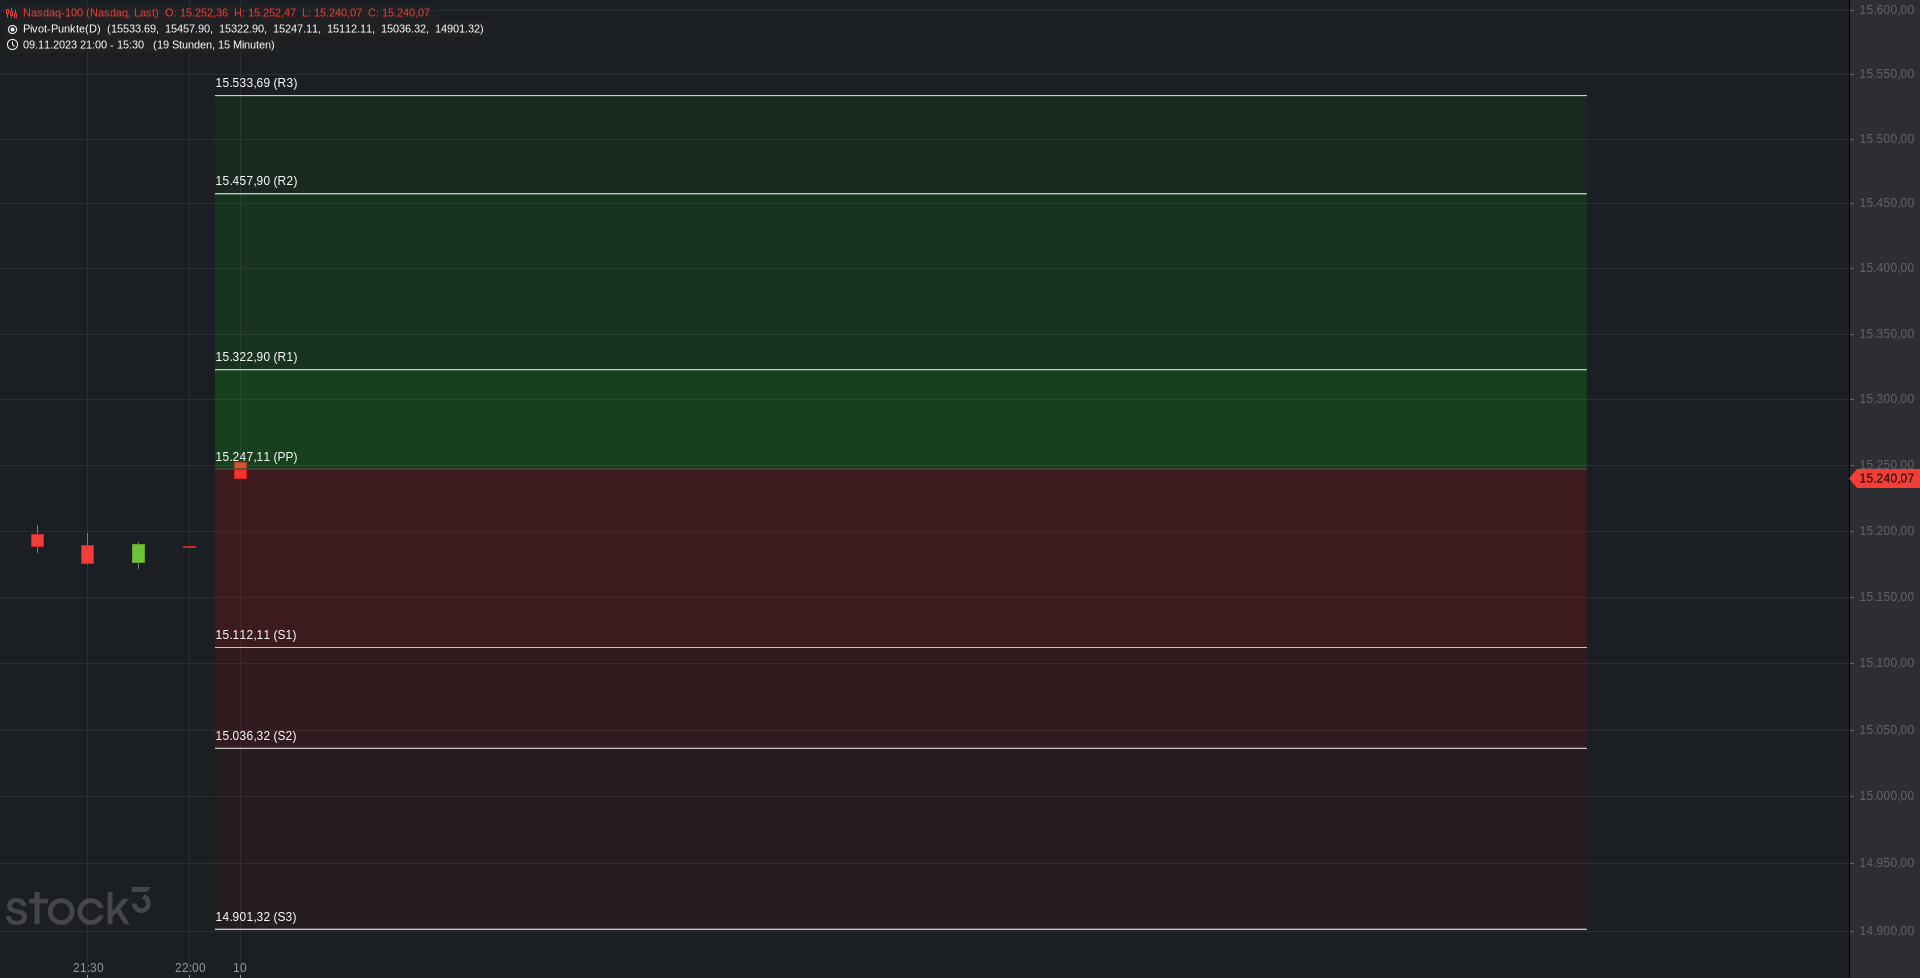
Task: Click the date range text 09.11.2023 21:00 - 15:30
Action: [x=83, y=45]
